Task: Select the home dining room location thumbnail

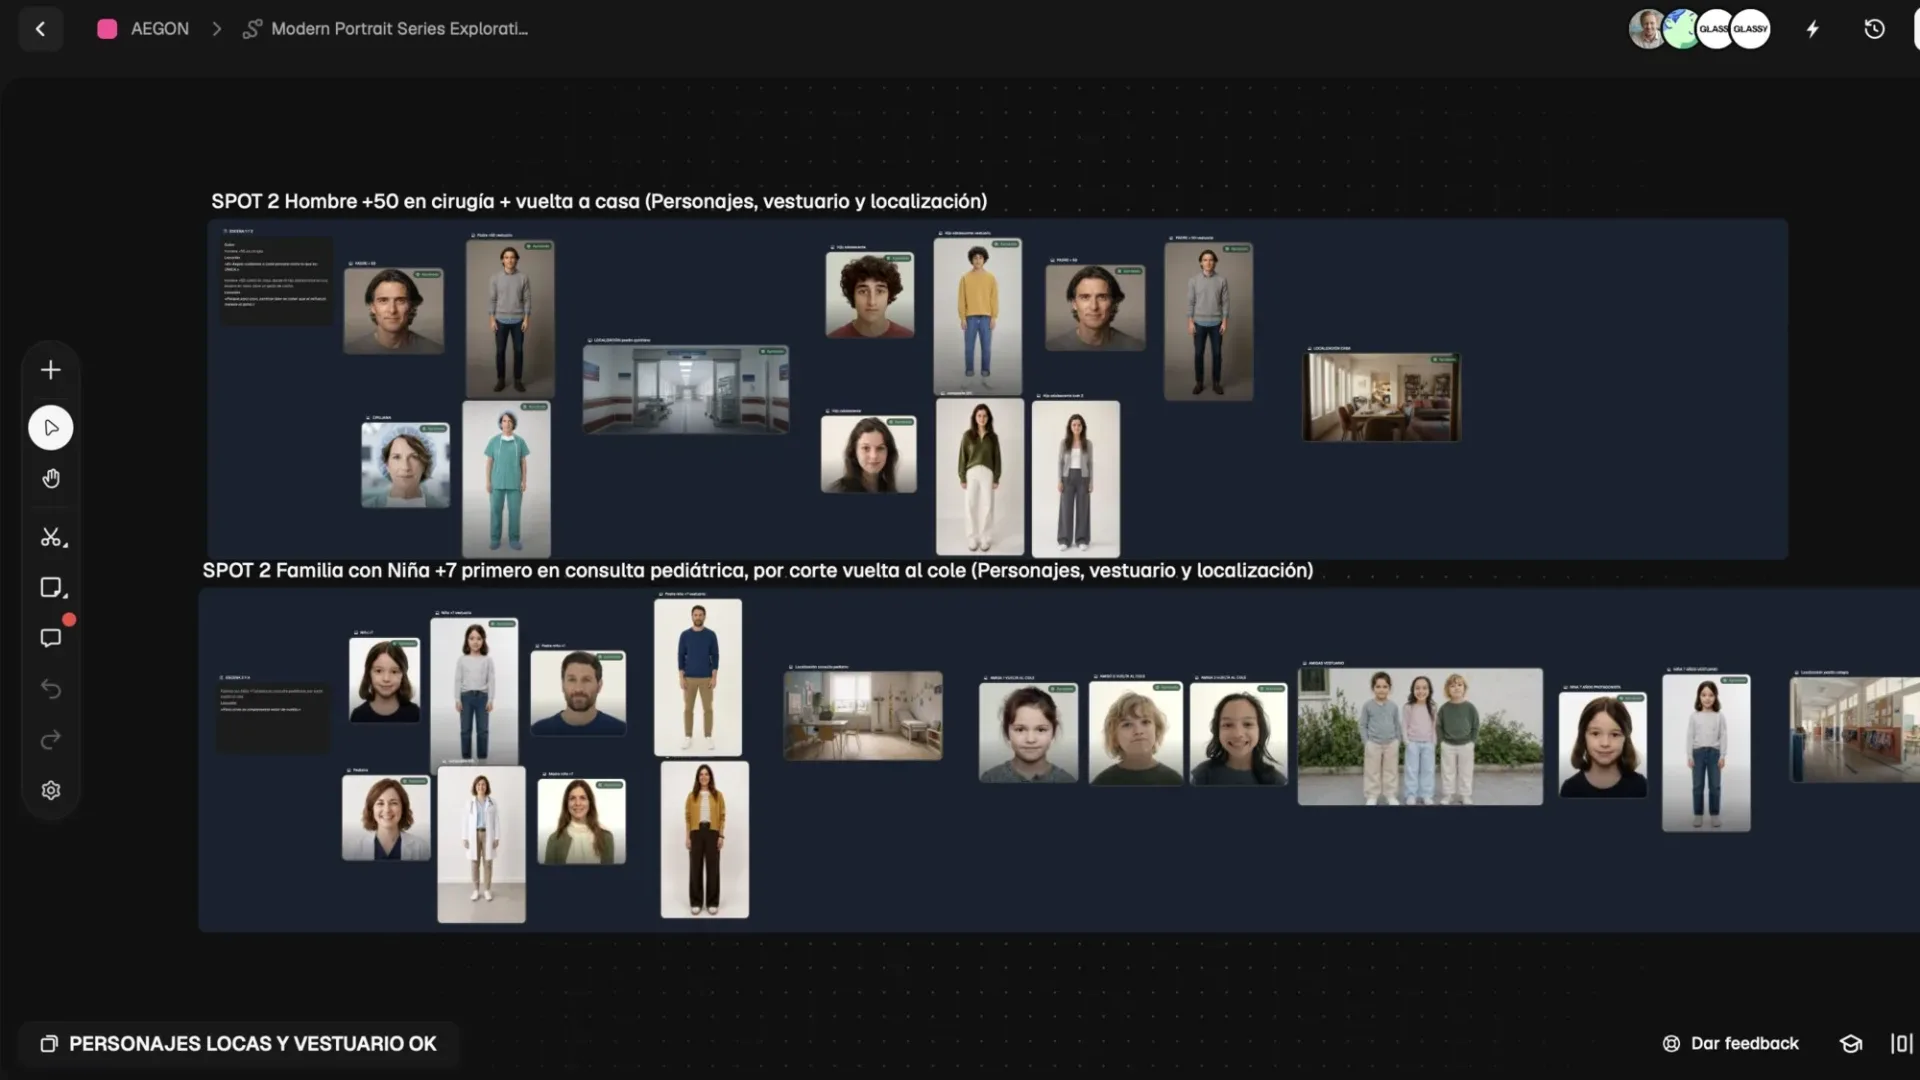Action: point(1381,397)
